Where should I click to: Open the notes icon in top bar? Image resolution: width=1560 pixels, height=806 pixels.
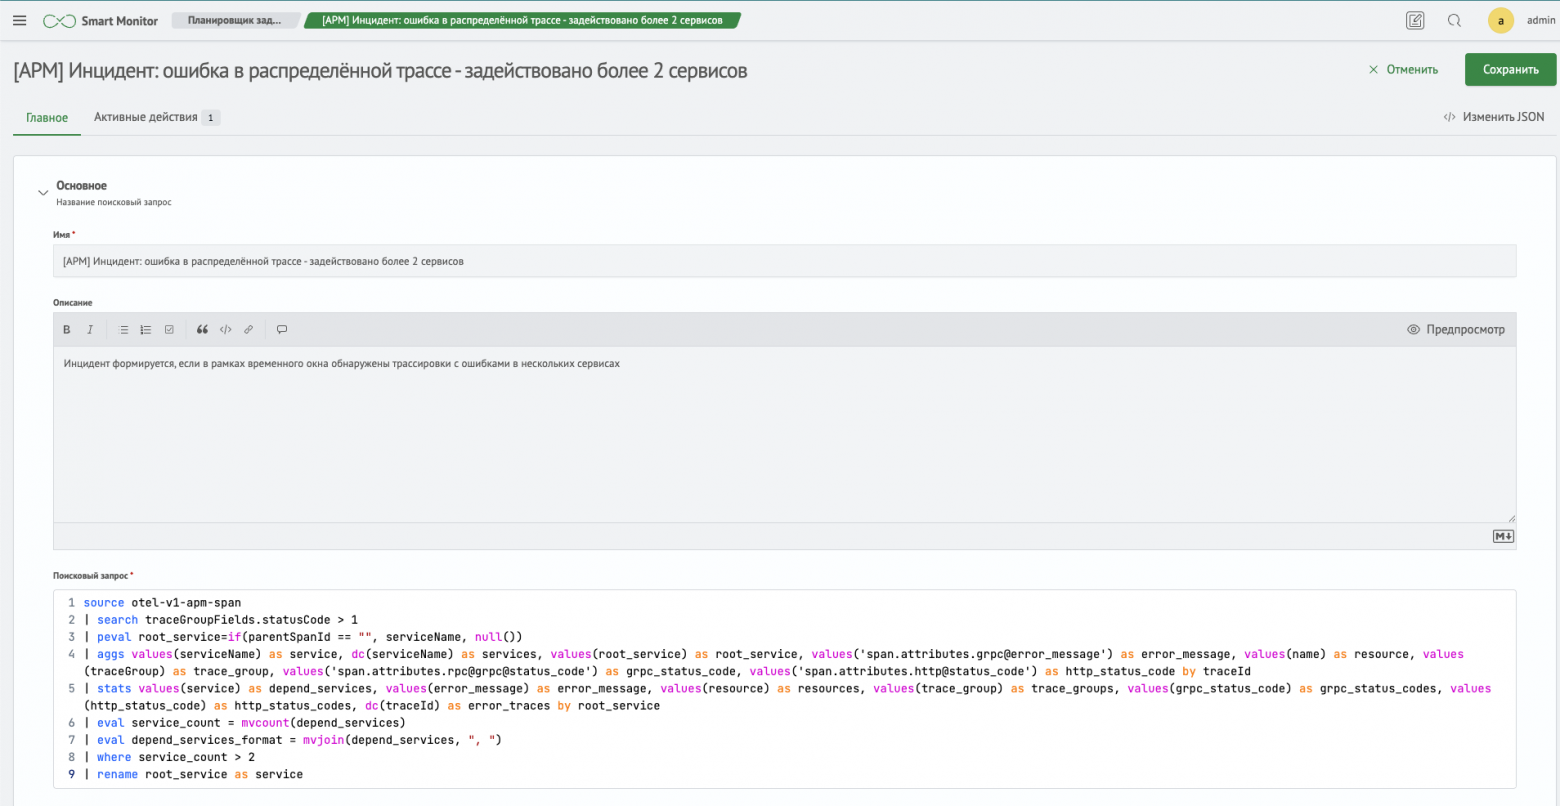[1414, 20]
